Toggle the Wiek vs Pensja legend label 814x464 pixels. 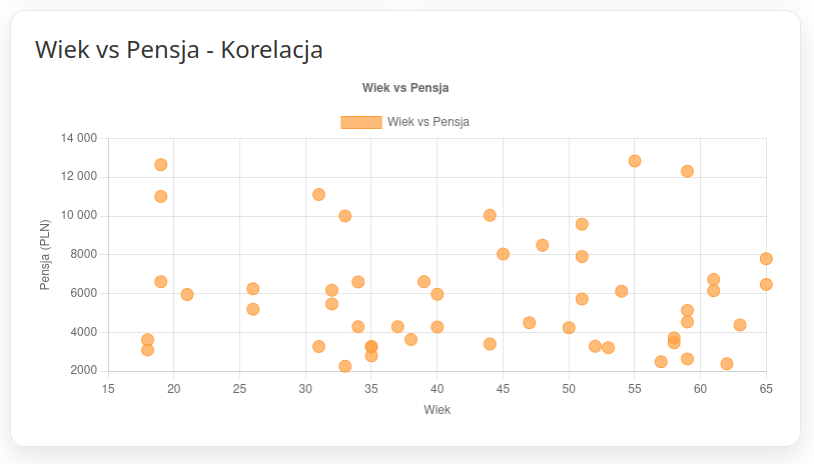428,122
